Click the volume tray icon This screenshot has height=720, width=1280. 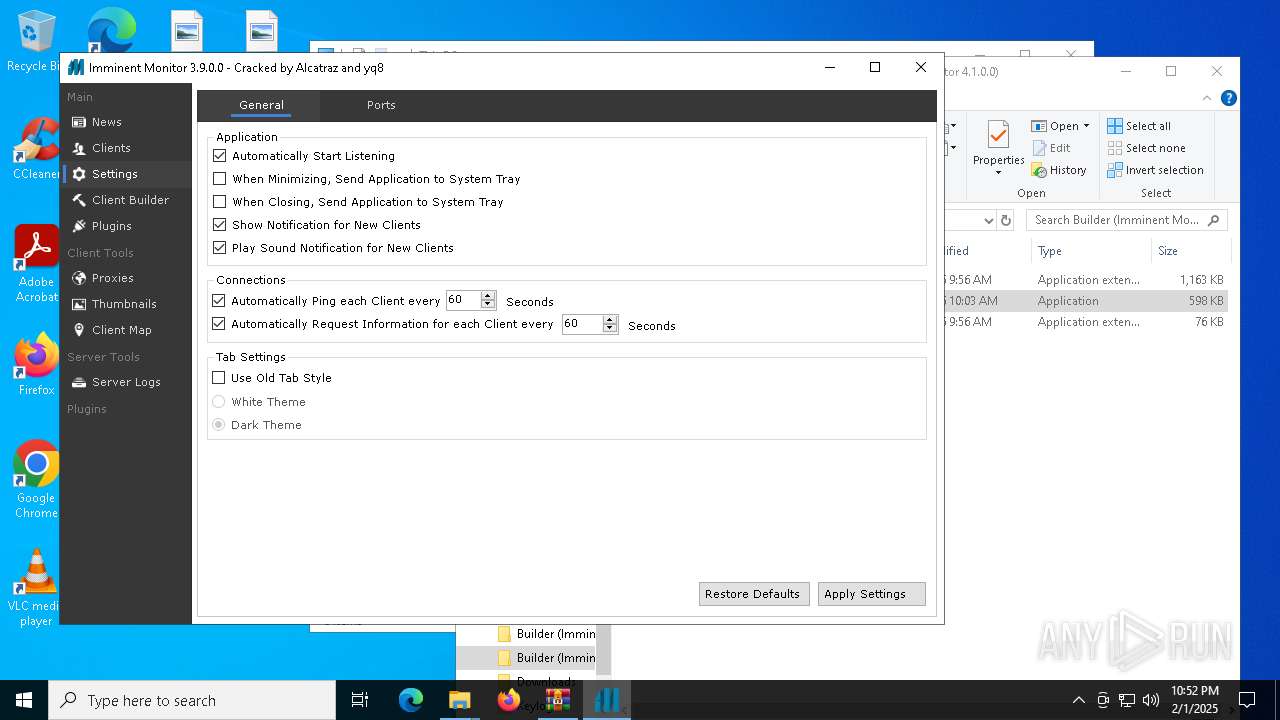pos(1151,700)
